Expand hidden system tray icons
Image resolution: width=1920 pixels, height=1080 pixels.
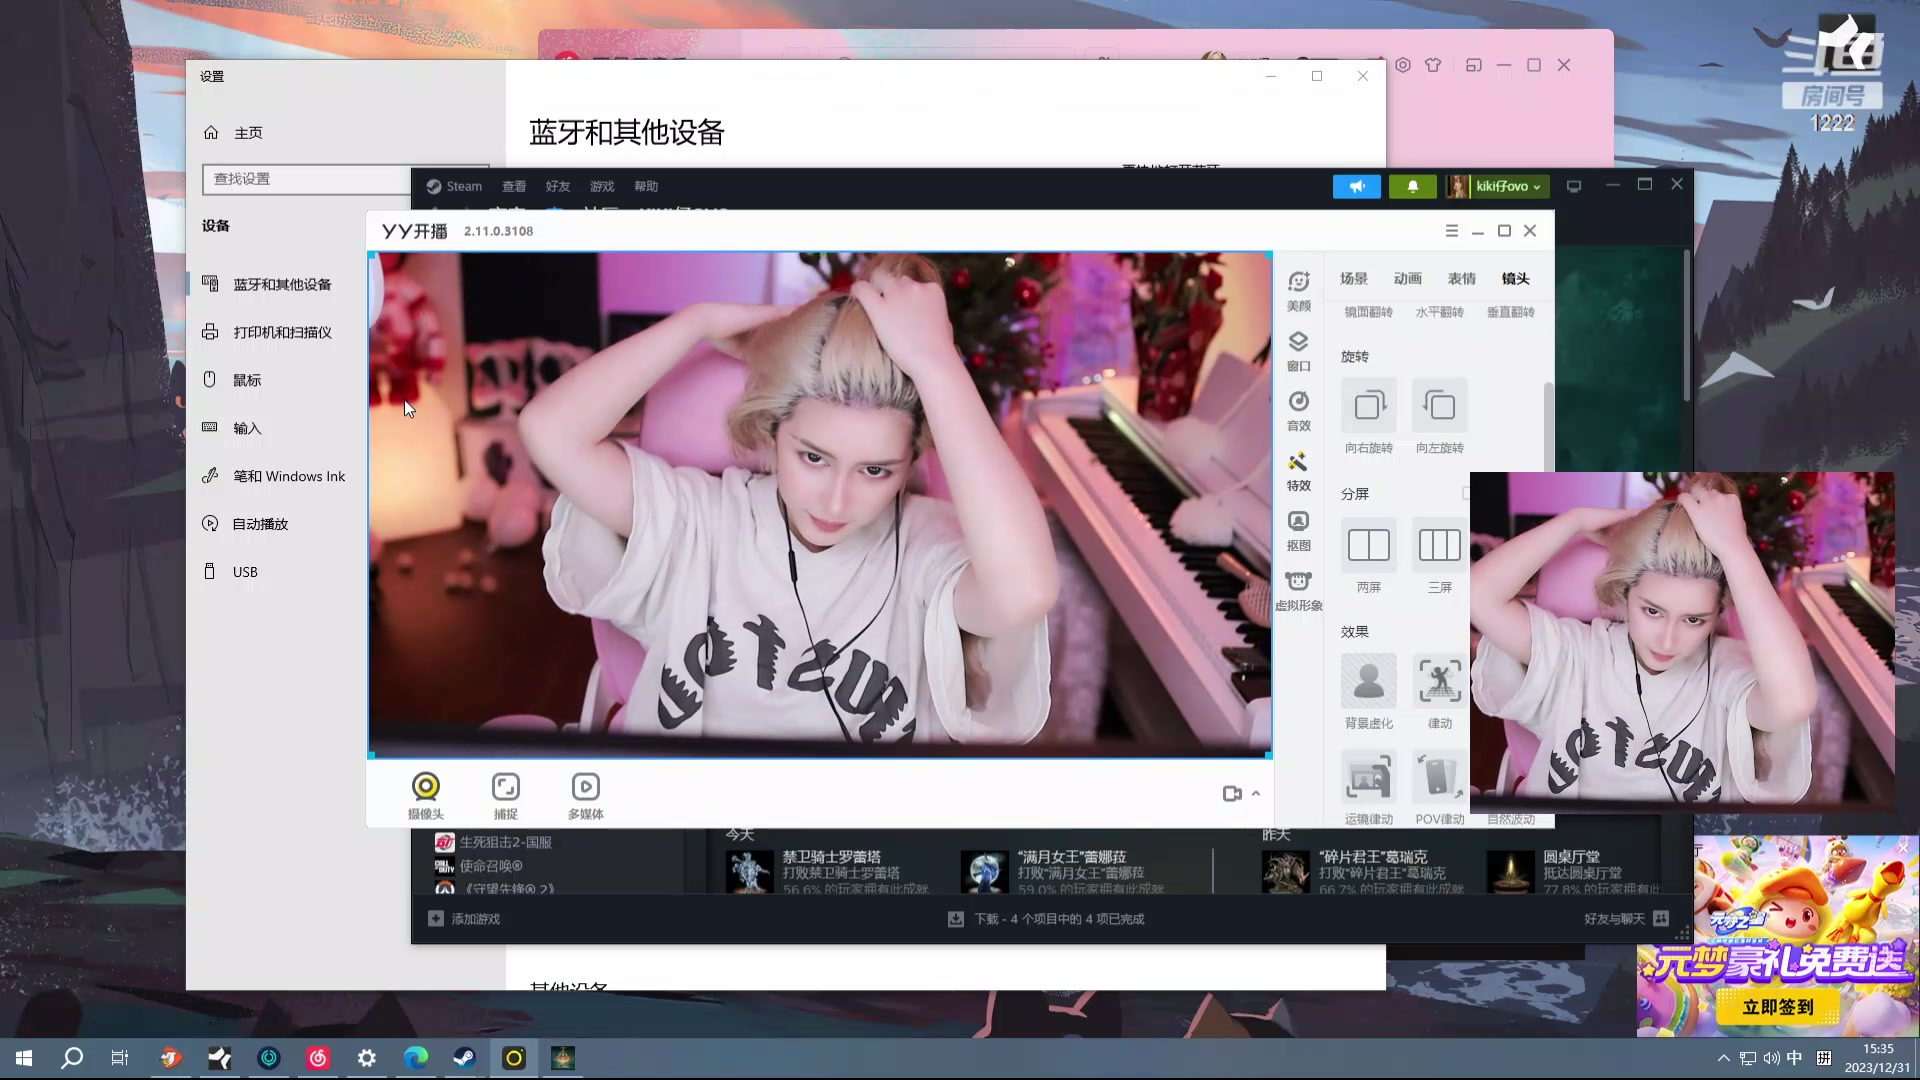click(1723, 1058)
